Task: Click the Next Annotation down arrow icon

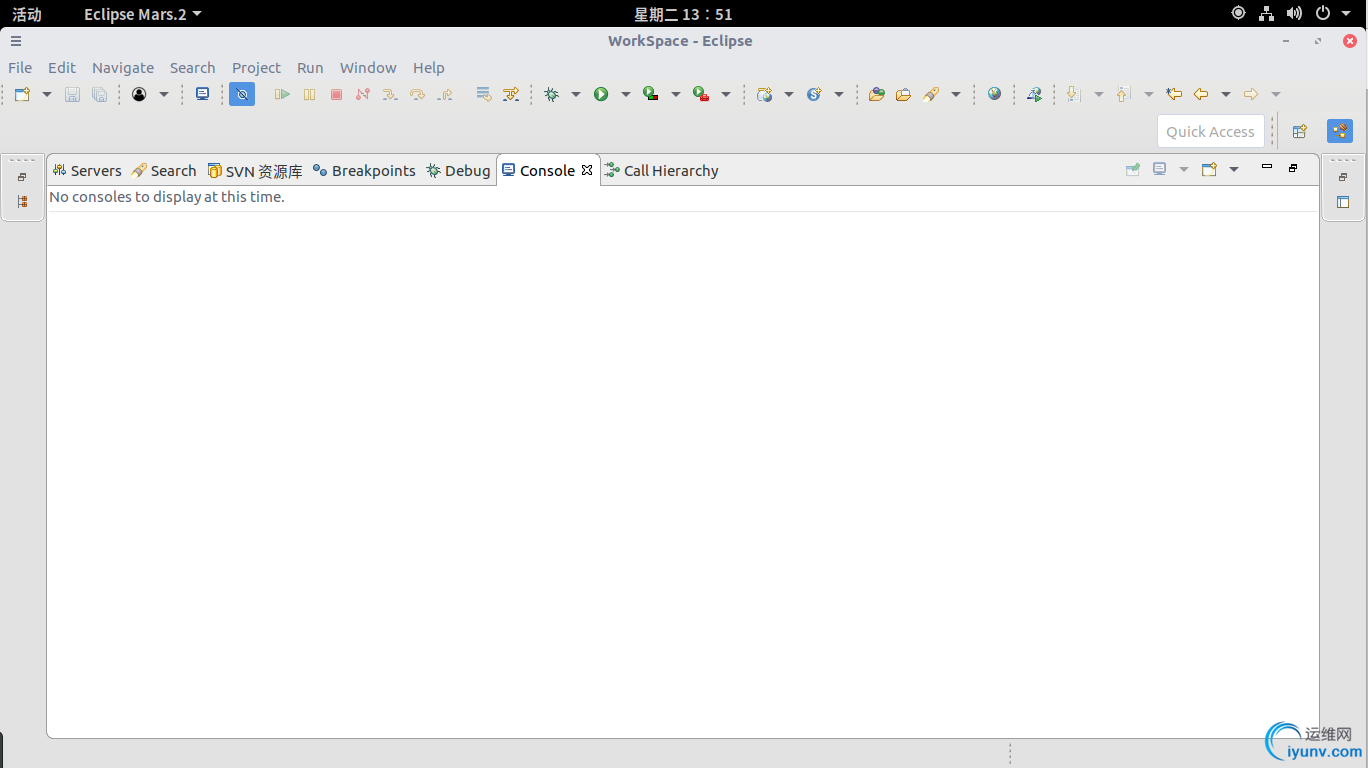Action: click(1073, 94)
